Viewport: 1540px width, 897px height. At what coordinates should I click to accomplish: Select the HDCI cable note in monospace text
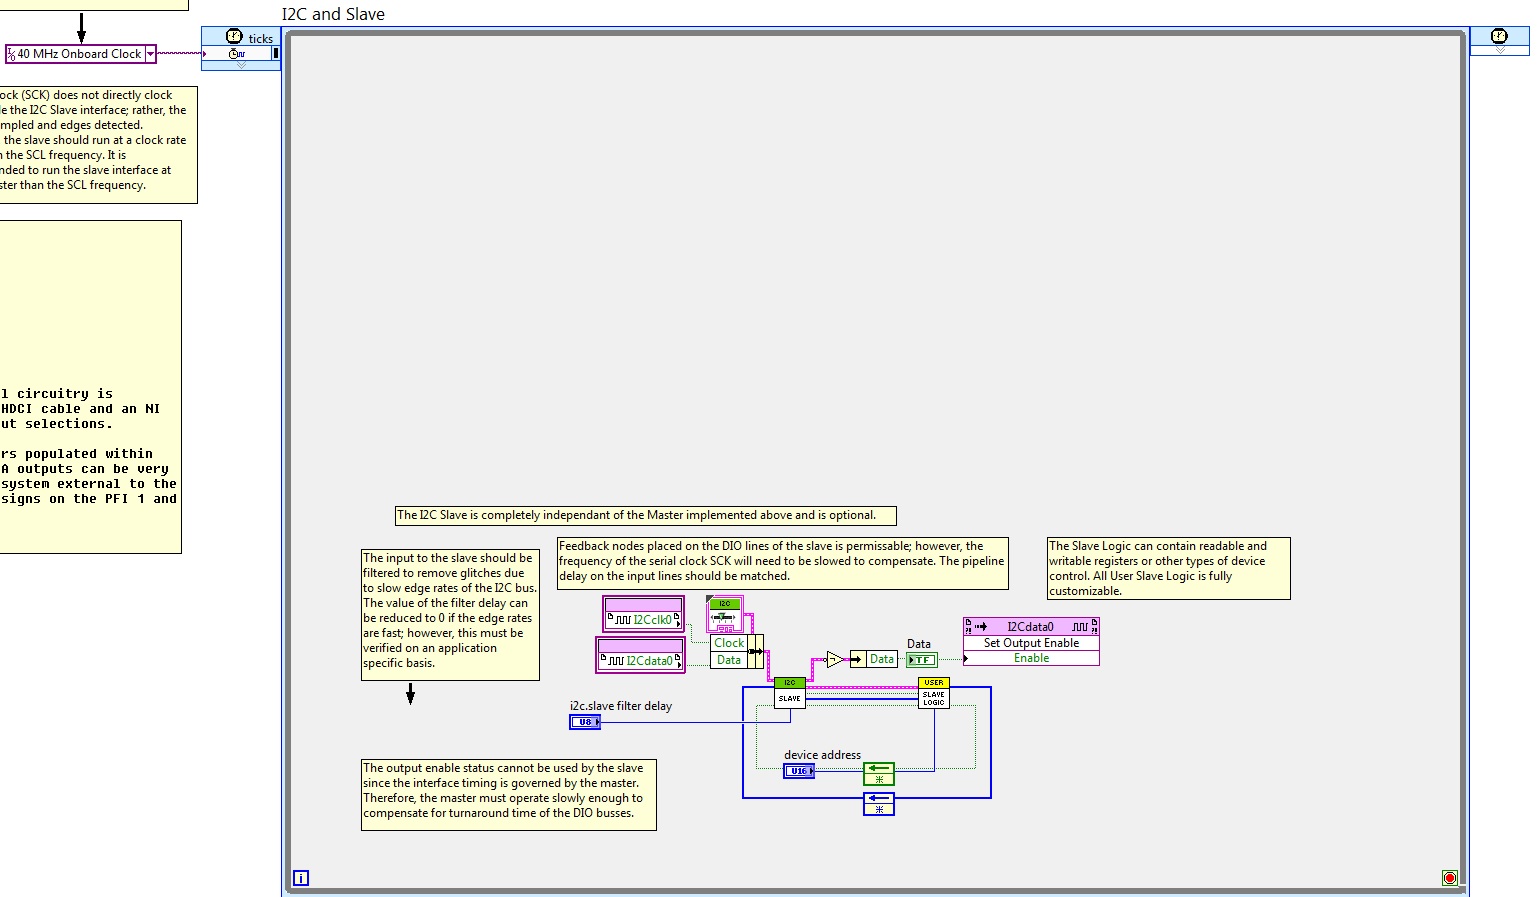point(90,387)
